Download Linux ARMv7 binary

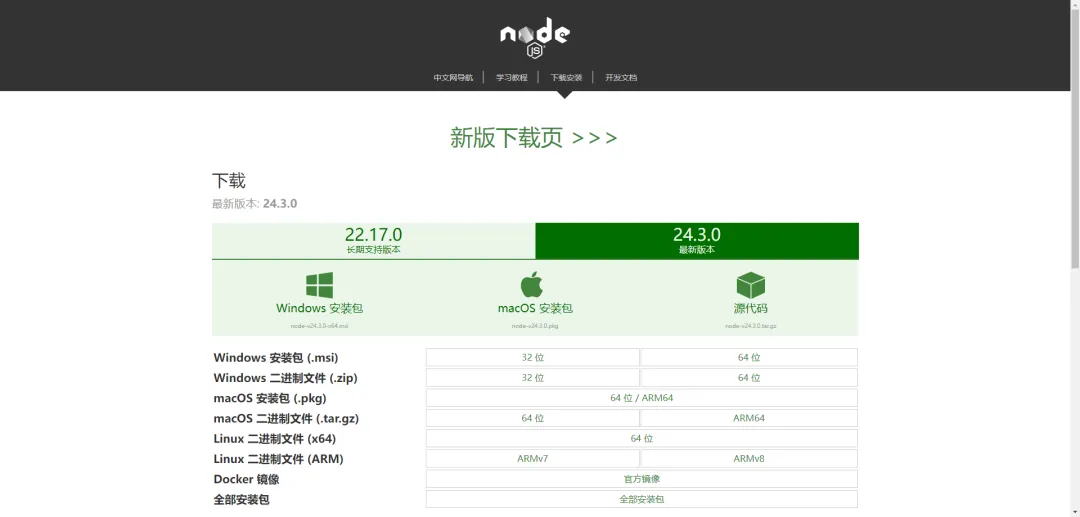[x=532, y=458]
